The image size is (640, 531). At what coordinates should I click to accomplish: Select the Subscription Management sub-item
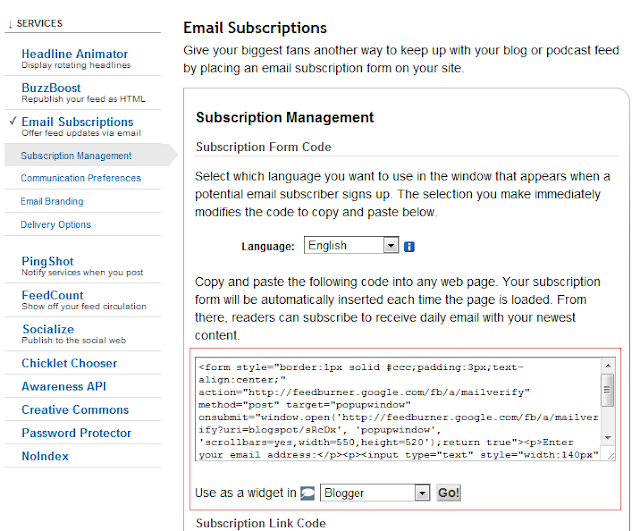(x=76, y=156)
